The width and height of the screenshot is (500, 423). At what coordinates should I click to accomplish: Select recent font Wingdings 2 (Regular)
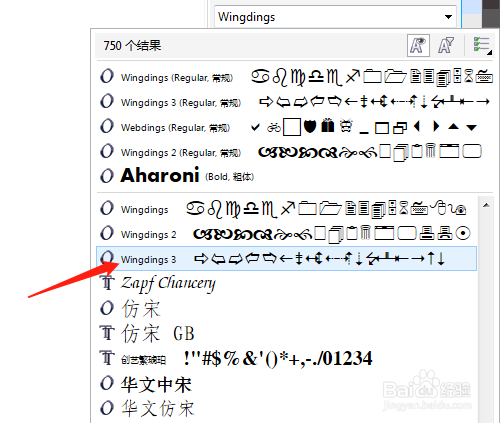click(295, 152)
